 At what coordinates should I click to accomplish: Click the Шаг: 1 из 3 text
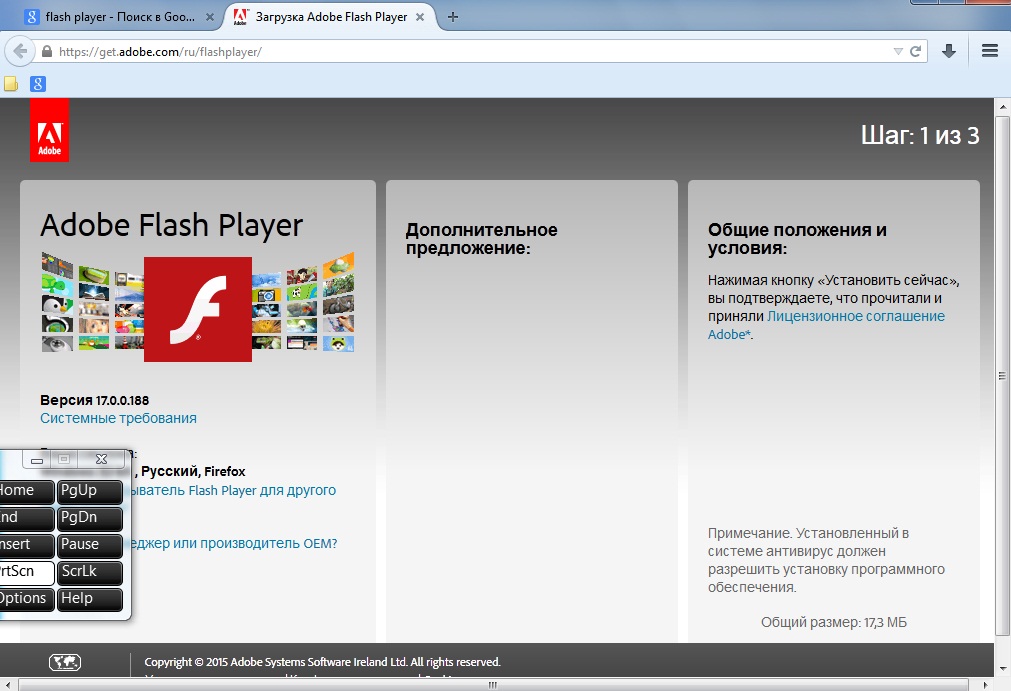pyautogui.click(x=920, y=135)
